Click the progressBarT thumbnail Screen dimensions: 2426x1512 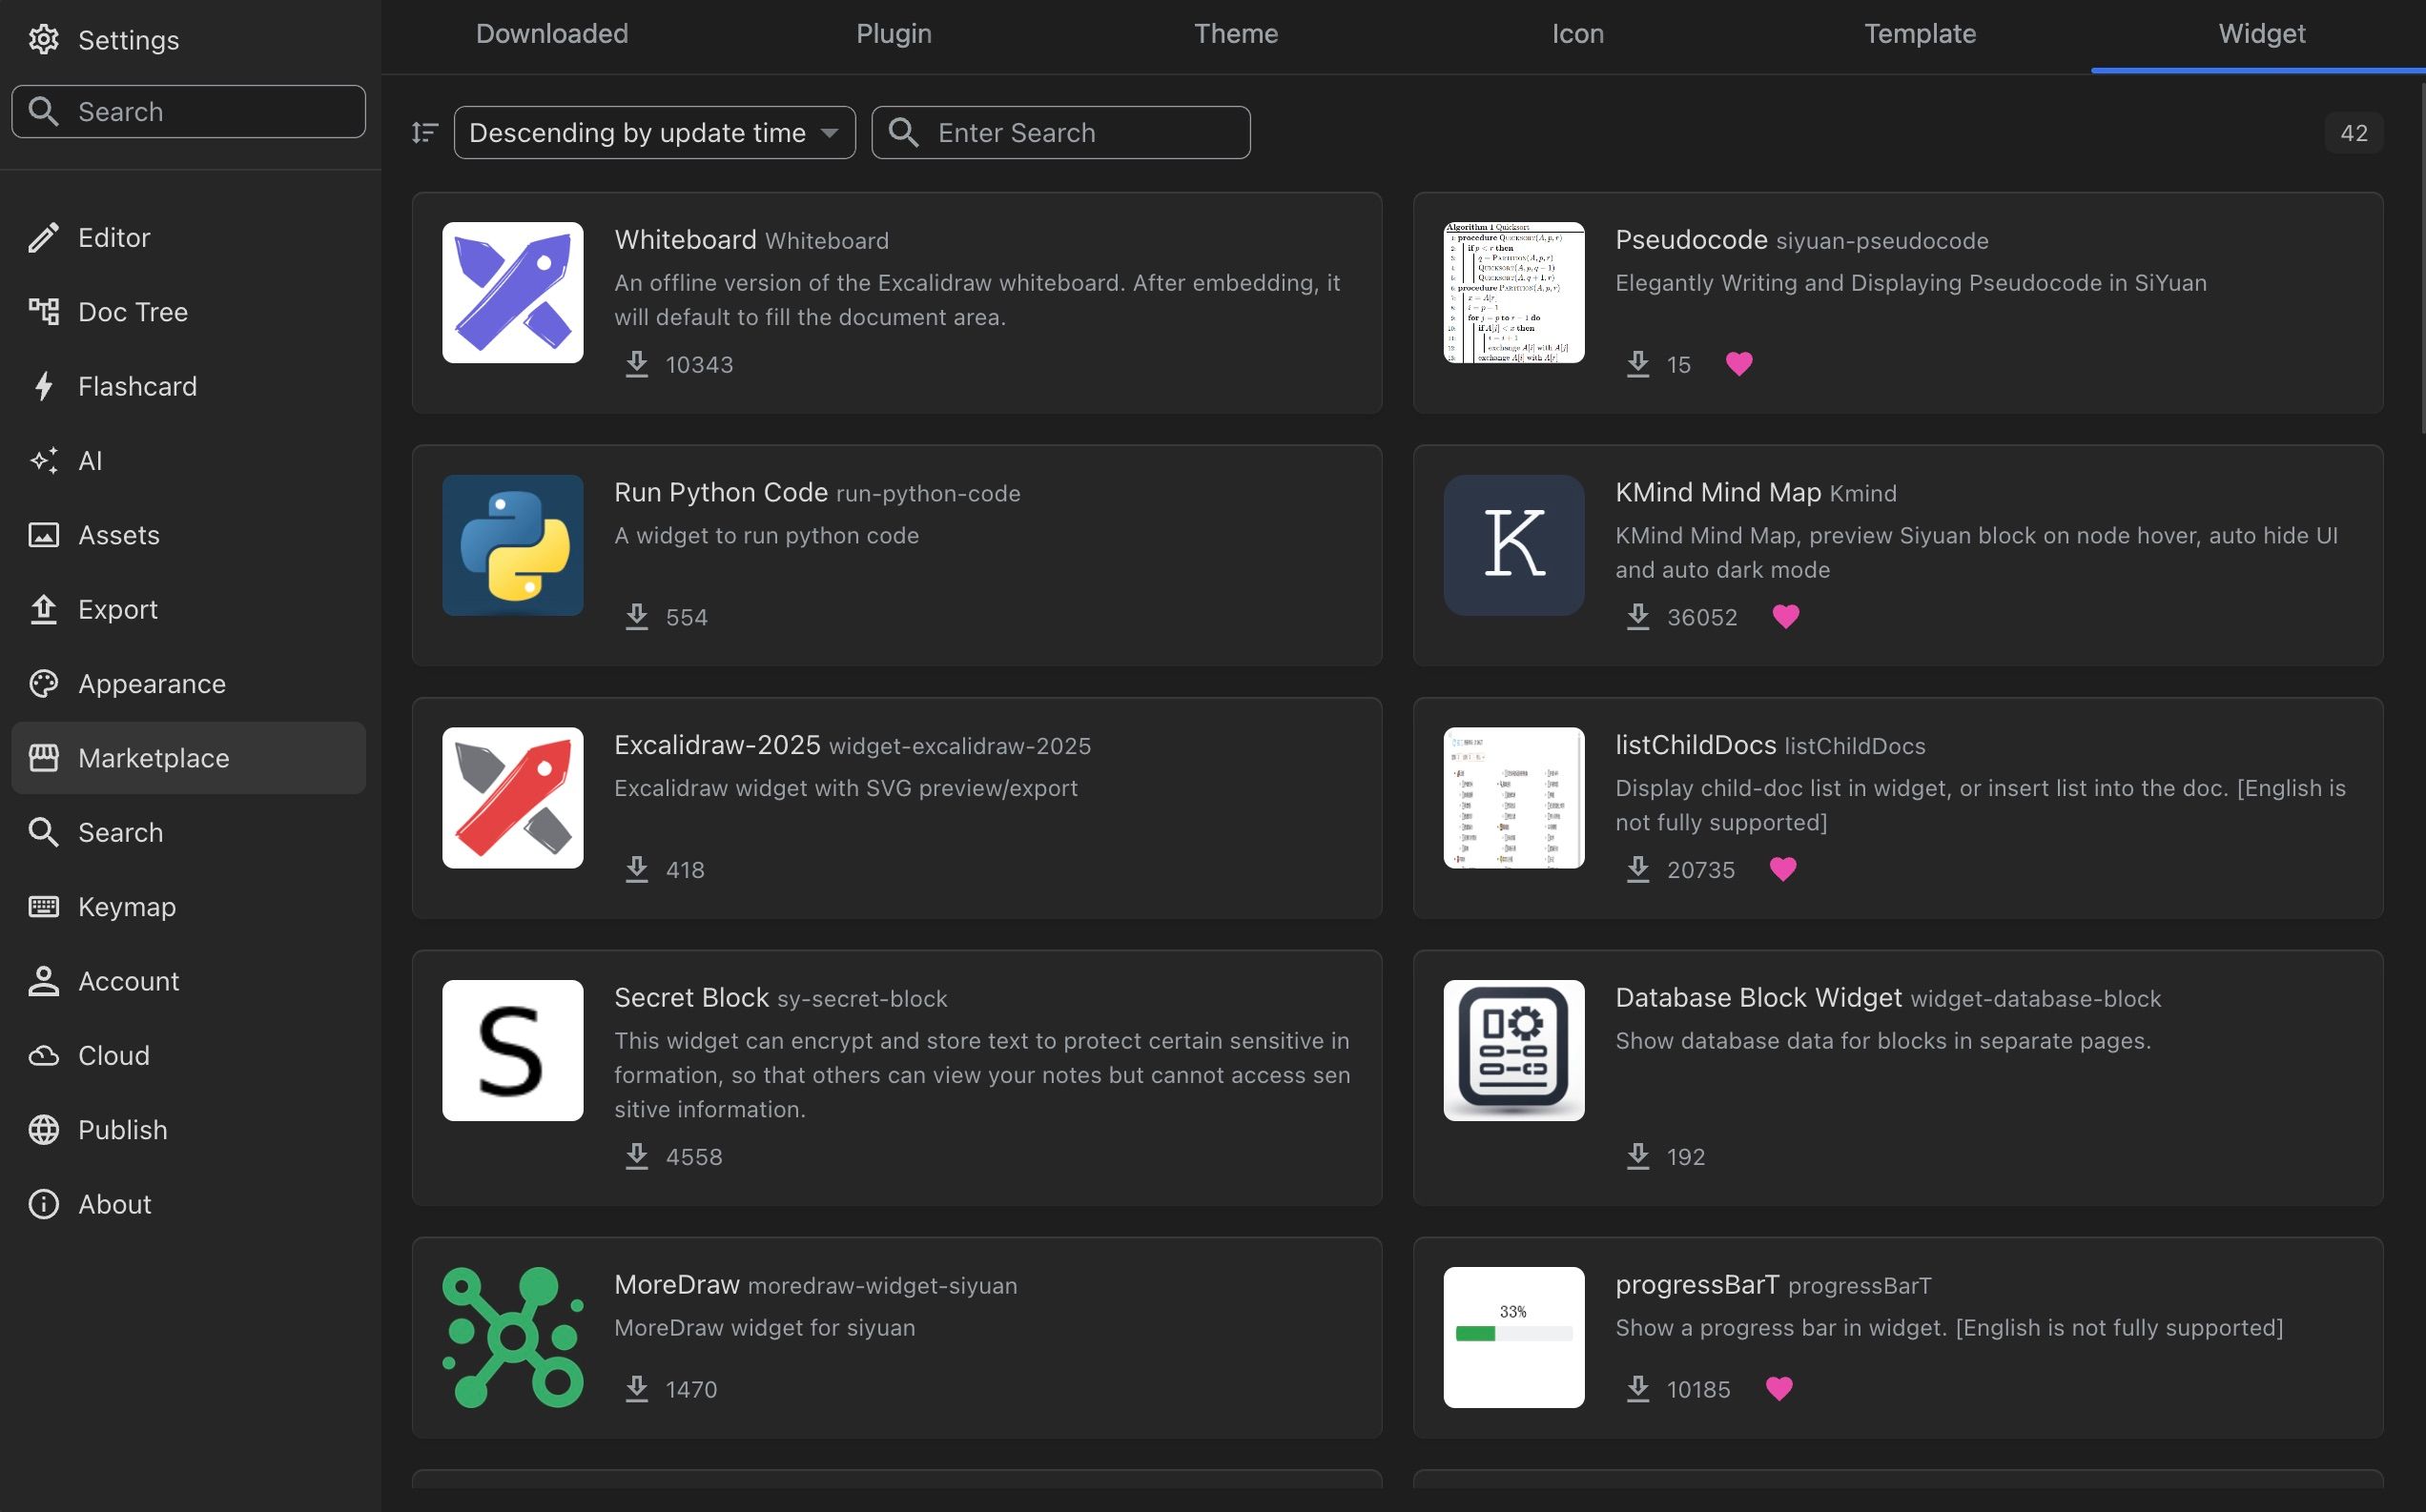[x=1514, y=1338]
